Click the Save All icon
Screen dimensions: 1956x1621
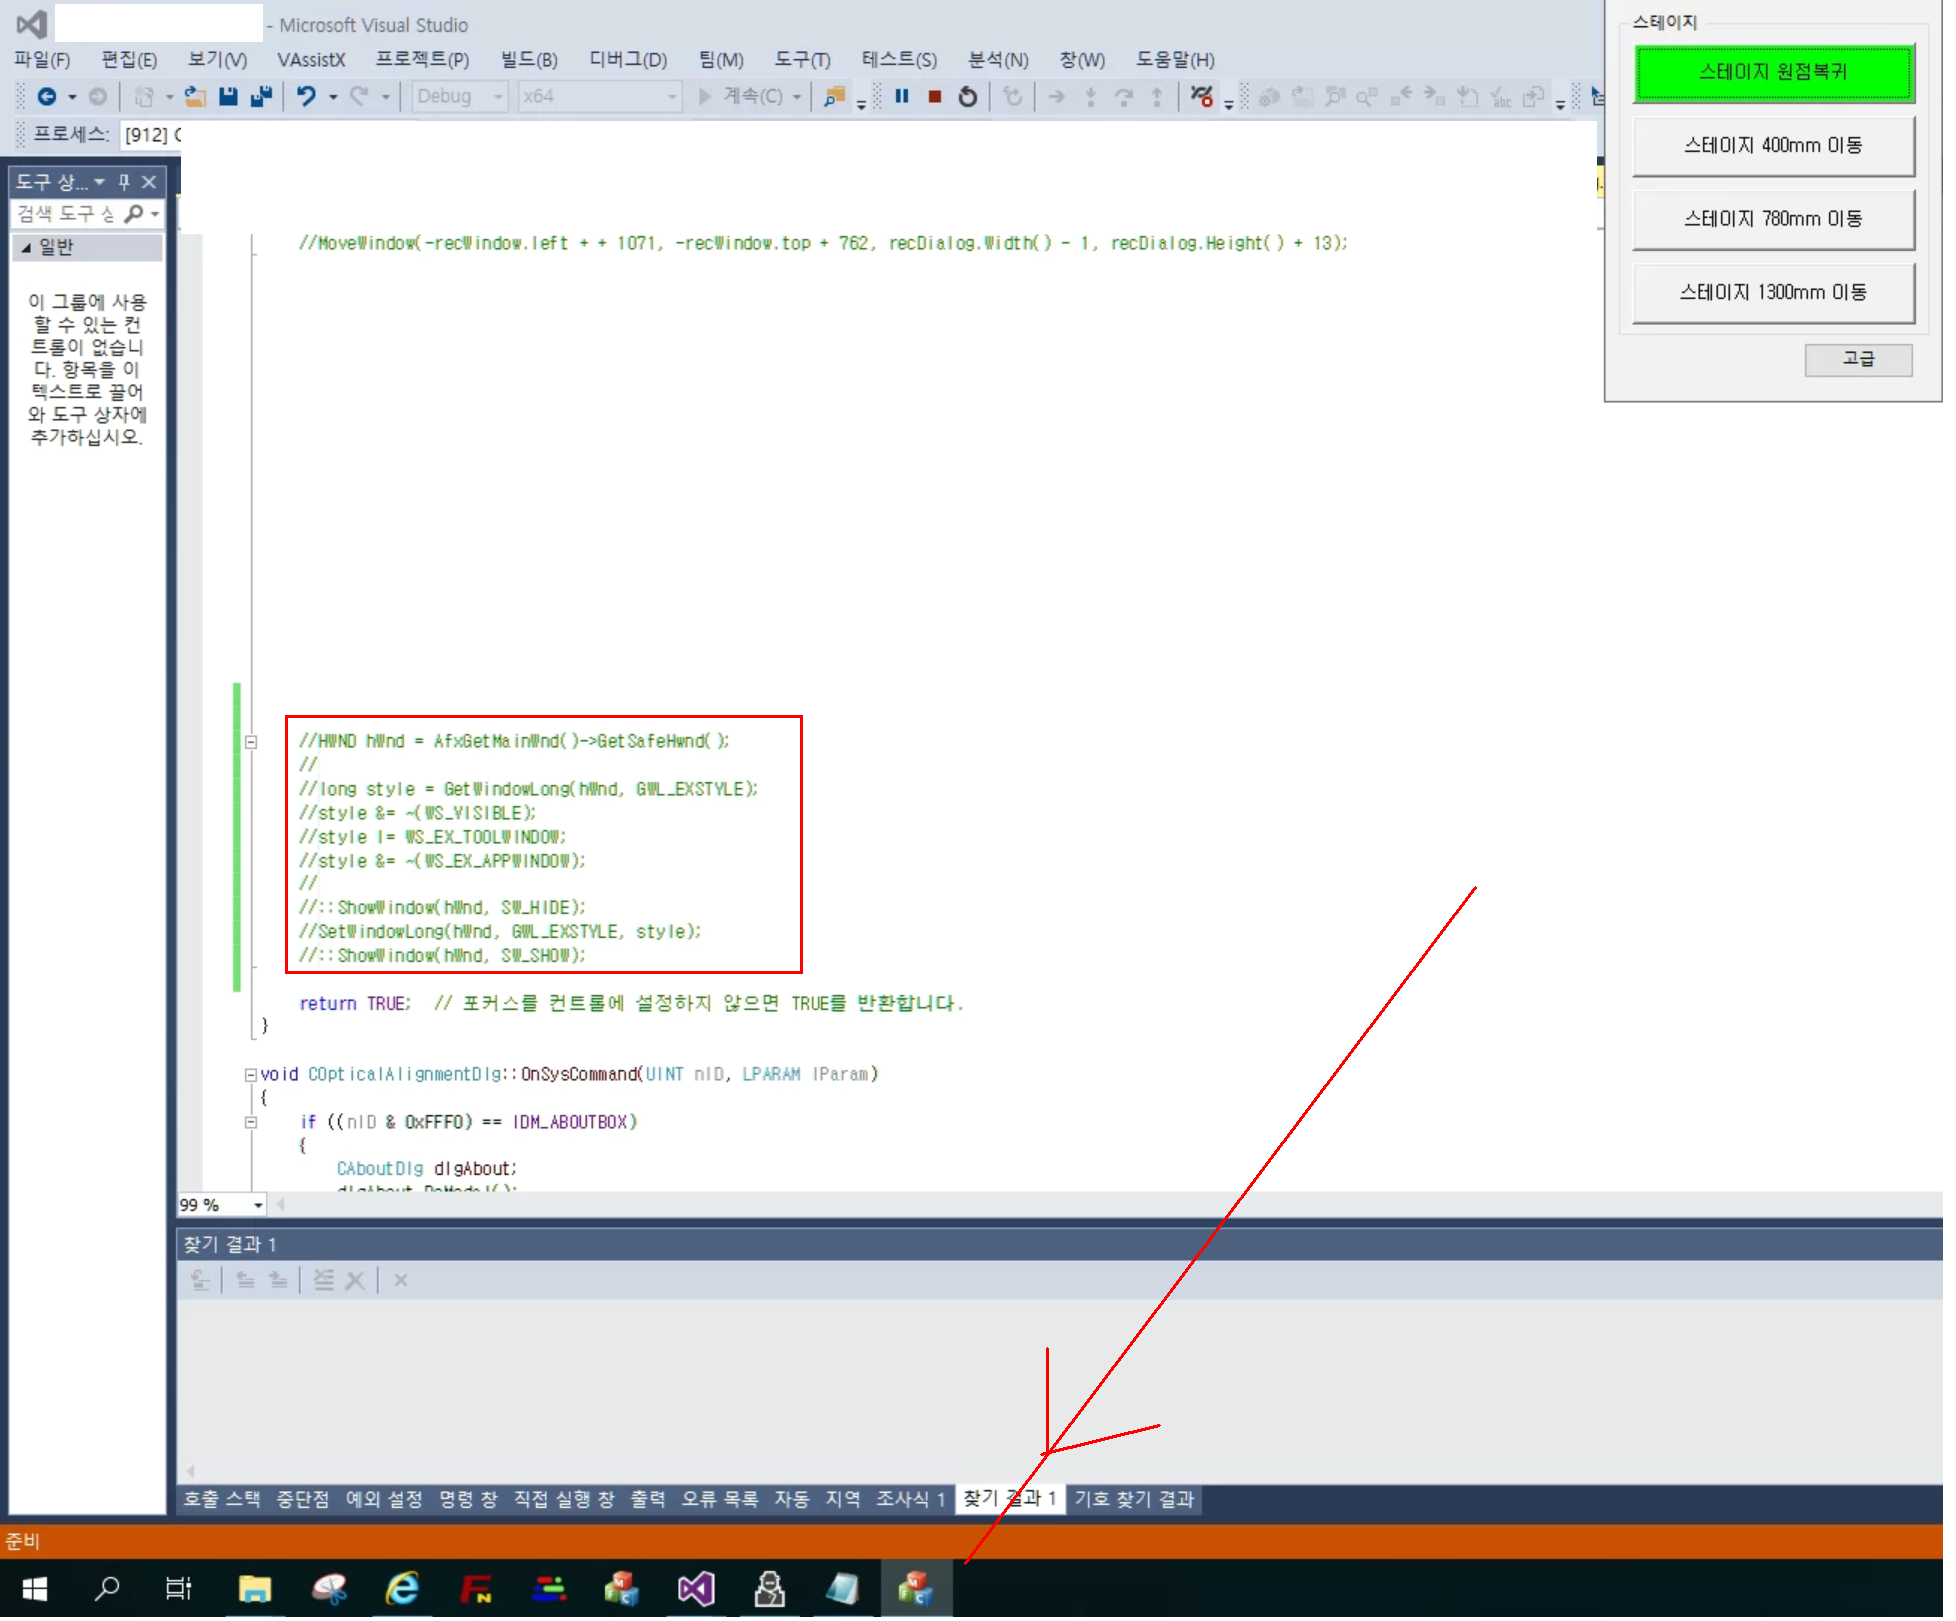[x=261, y=96]
